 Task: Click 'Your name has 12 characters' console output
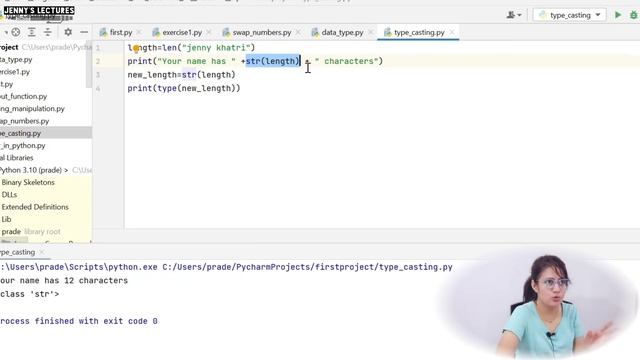pos(64,280)
